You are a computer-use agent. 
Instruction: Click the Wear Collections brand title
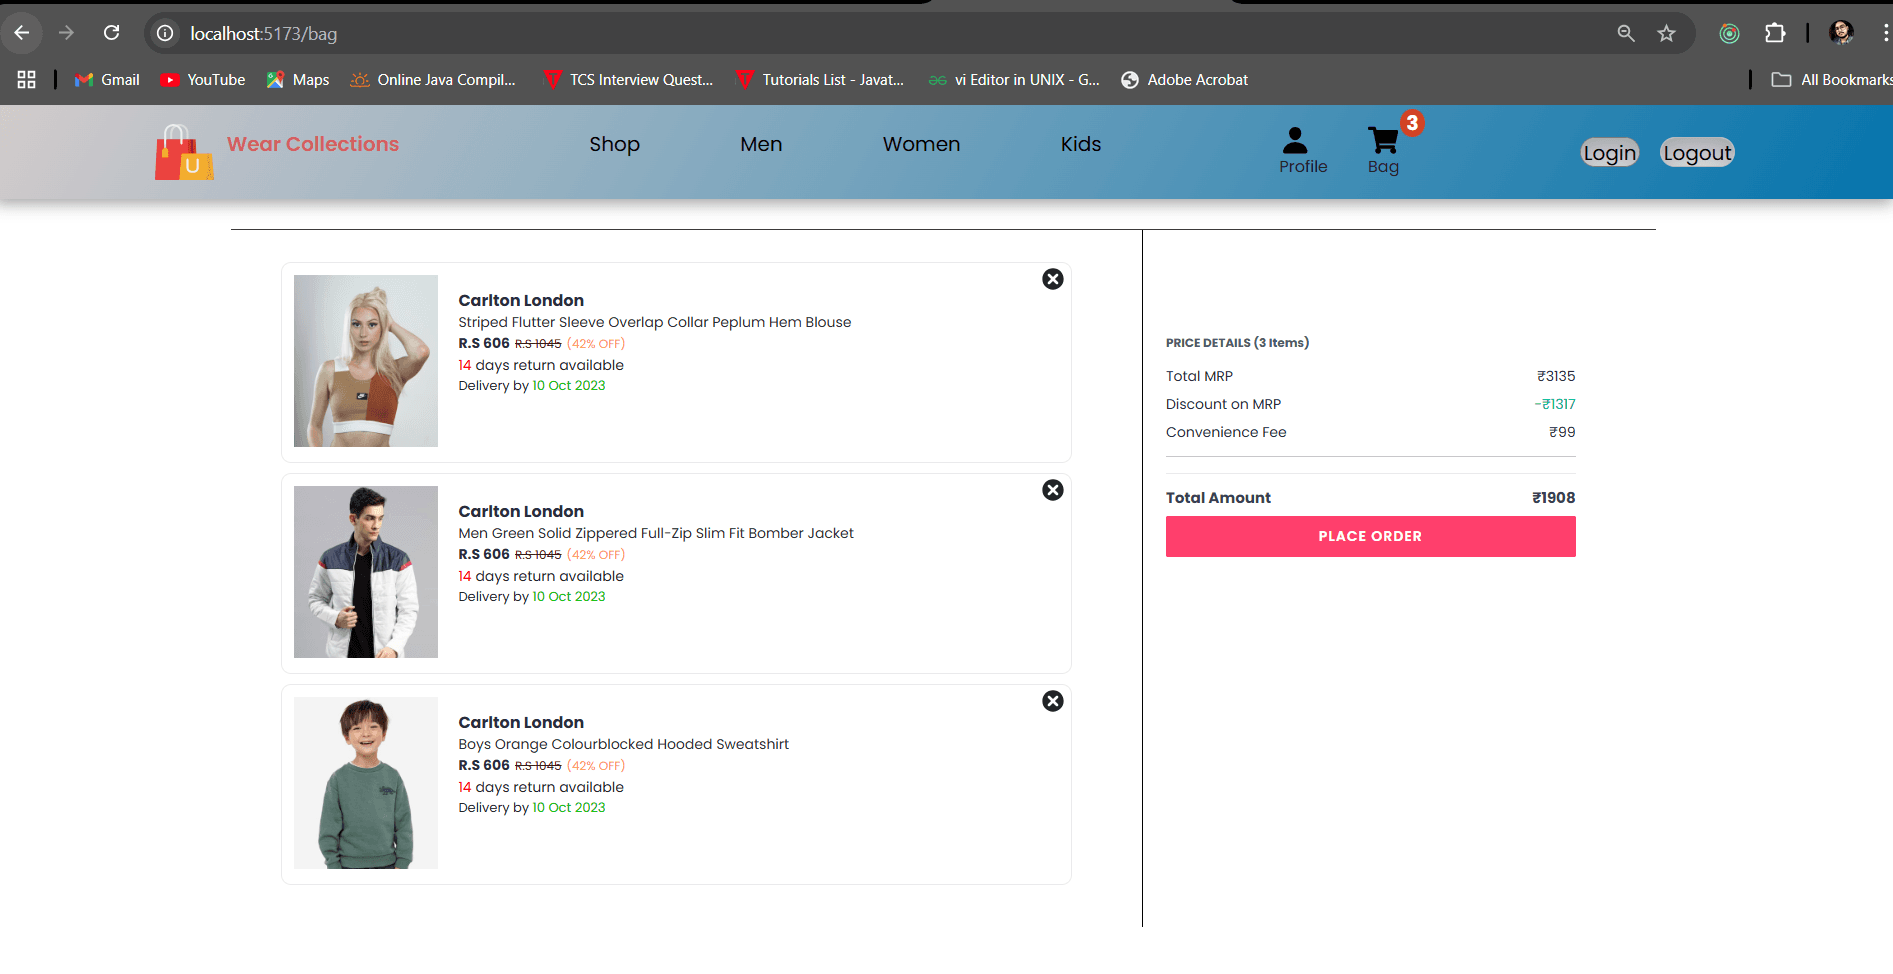(x=313, y=144)
